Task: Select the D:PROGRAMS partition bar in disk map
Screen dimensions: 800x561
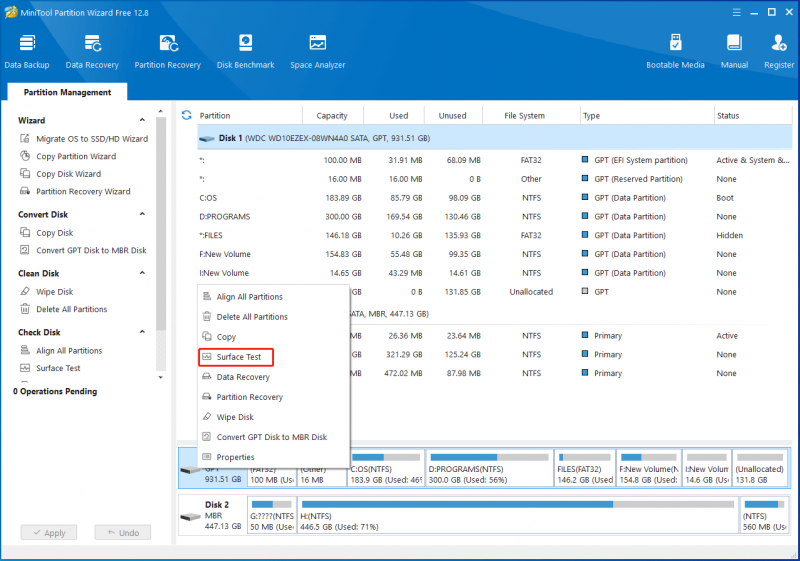Action: [x=489, y=468]
